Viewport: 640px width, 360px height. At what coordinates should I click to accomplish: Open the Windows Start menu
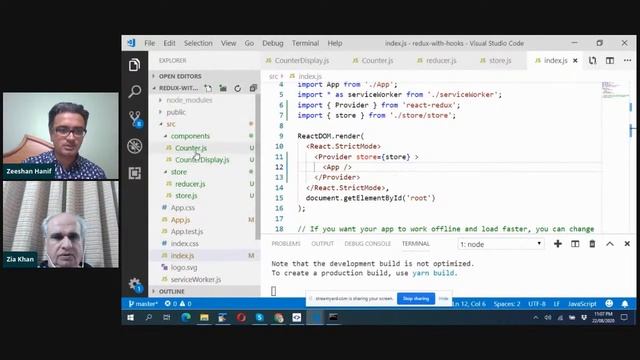[130, 317]
